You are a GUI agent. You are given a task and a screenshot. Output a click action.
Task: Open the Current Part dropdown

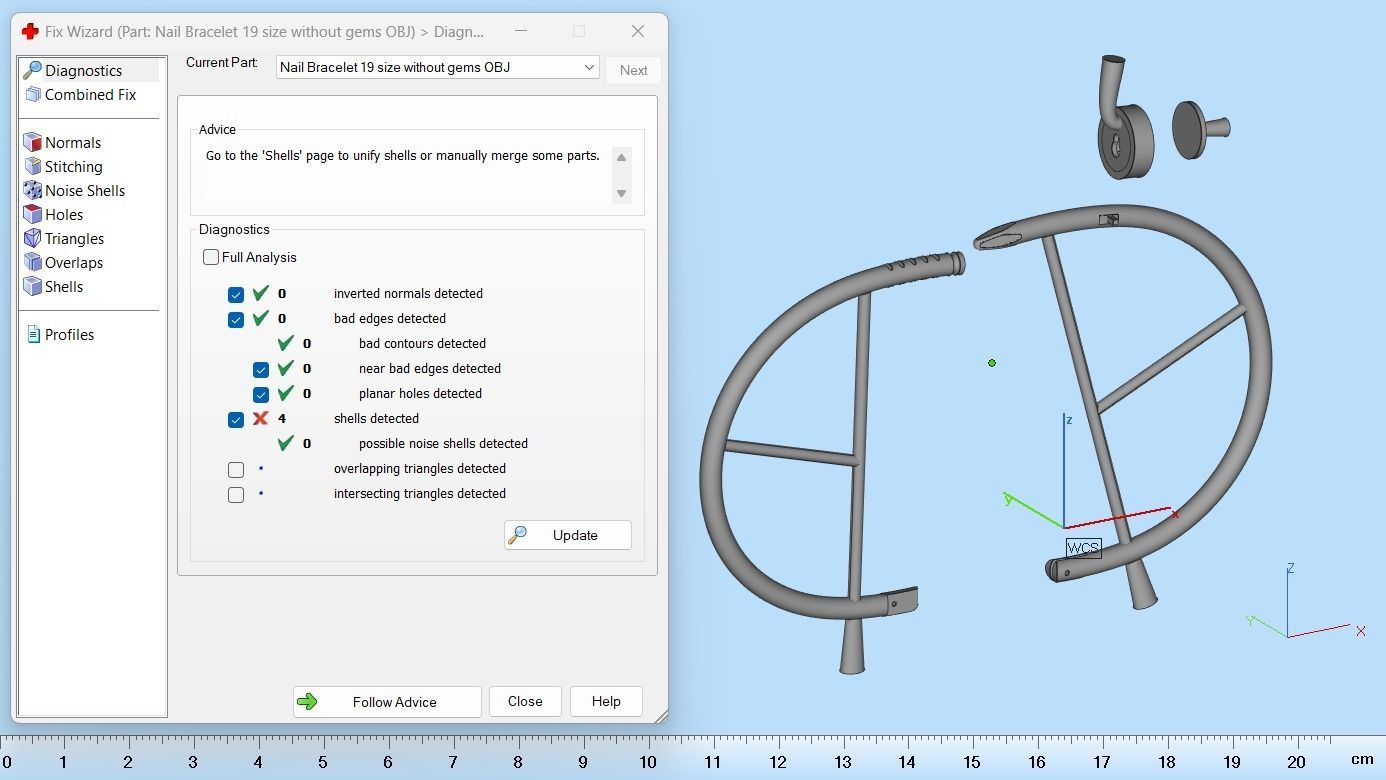coord(437,67)
